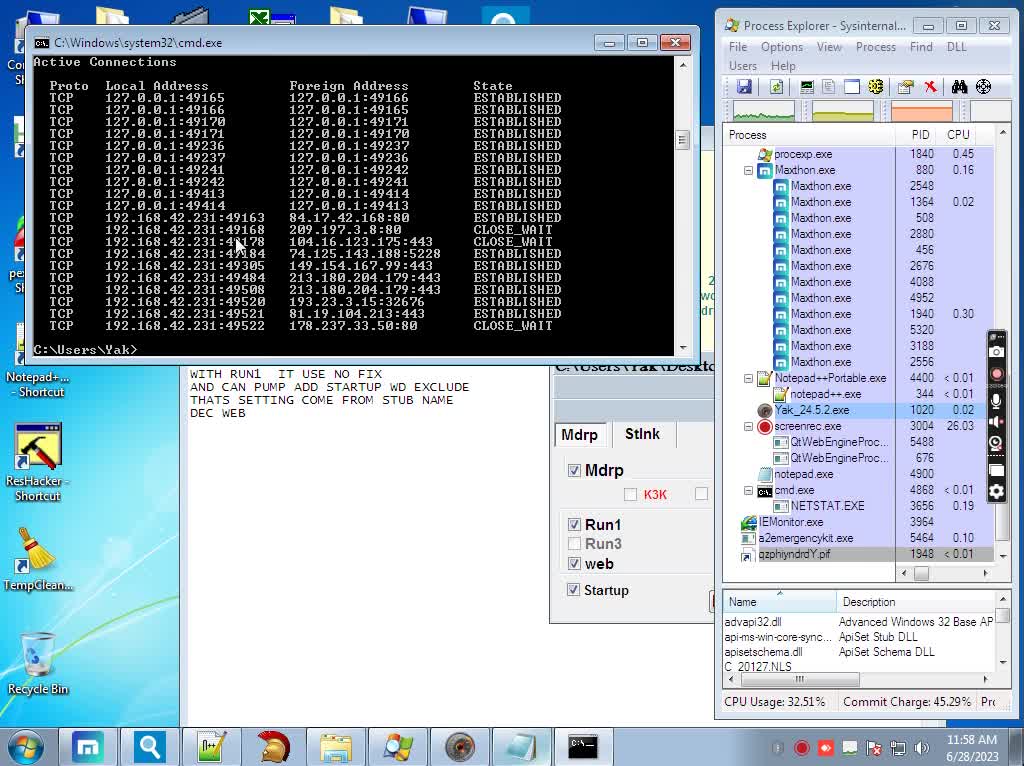1024x766 pixels.
Task: Click the Windows Start button
Action: tap(26, 746)
